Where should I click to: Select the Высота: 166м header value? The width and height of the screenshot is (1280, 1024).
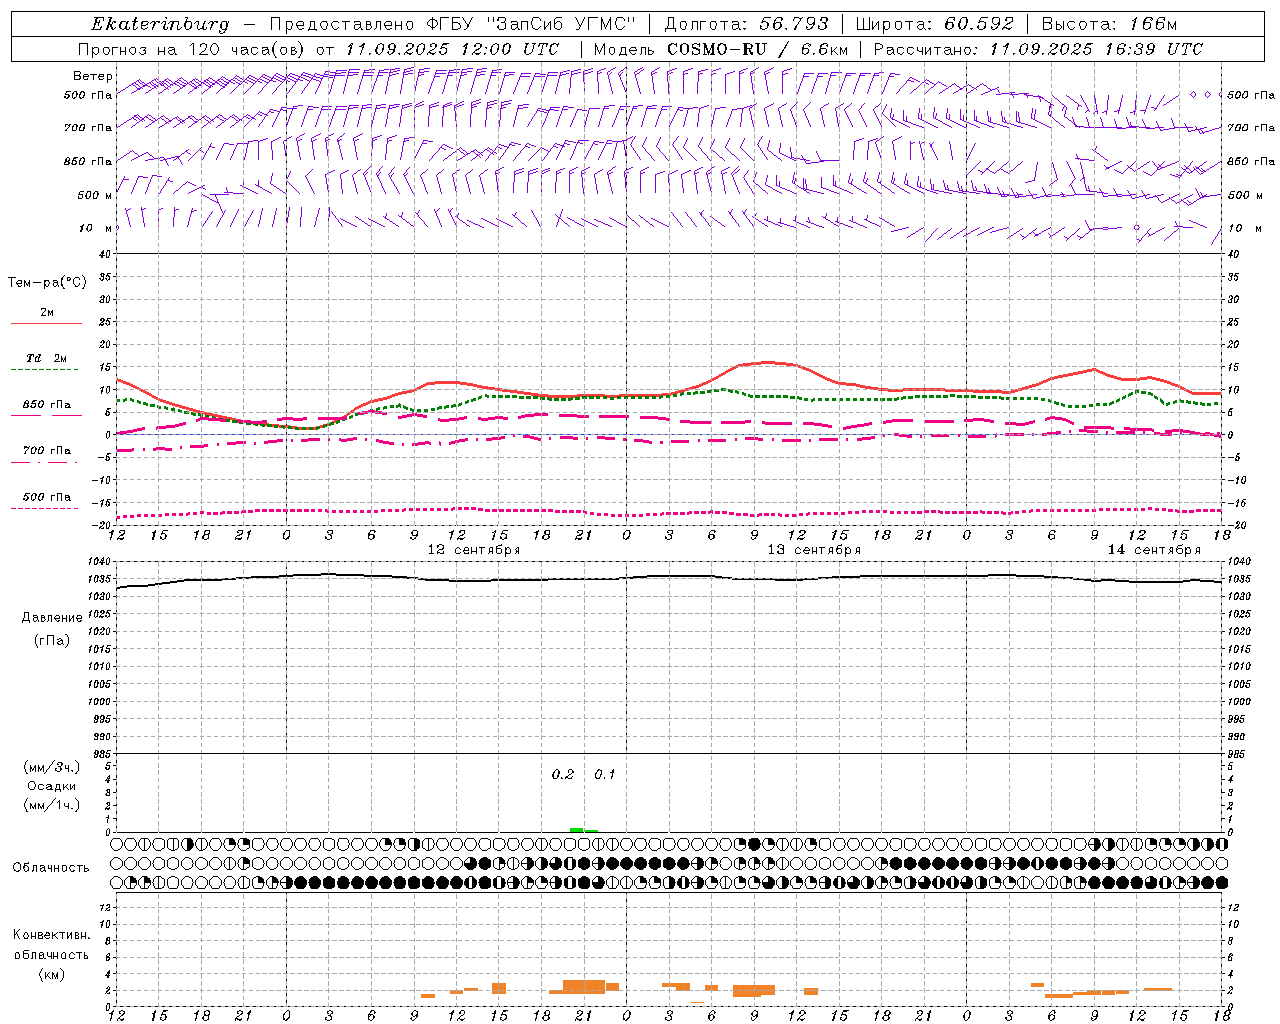coord(1109,24)
